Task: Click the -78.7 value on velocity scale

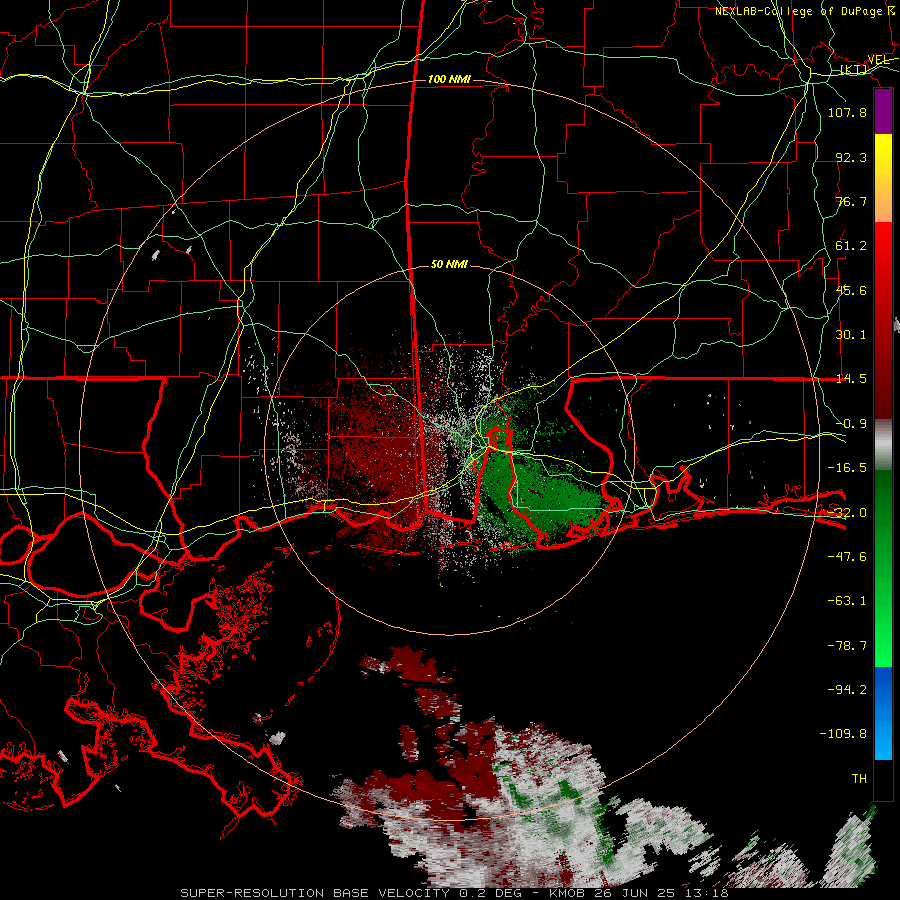Action: [847, 645]
